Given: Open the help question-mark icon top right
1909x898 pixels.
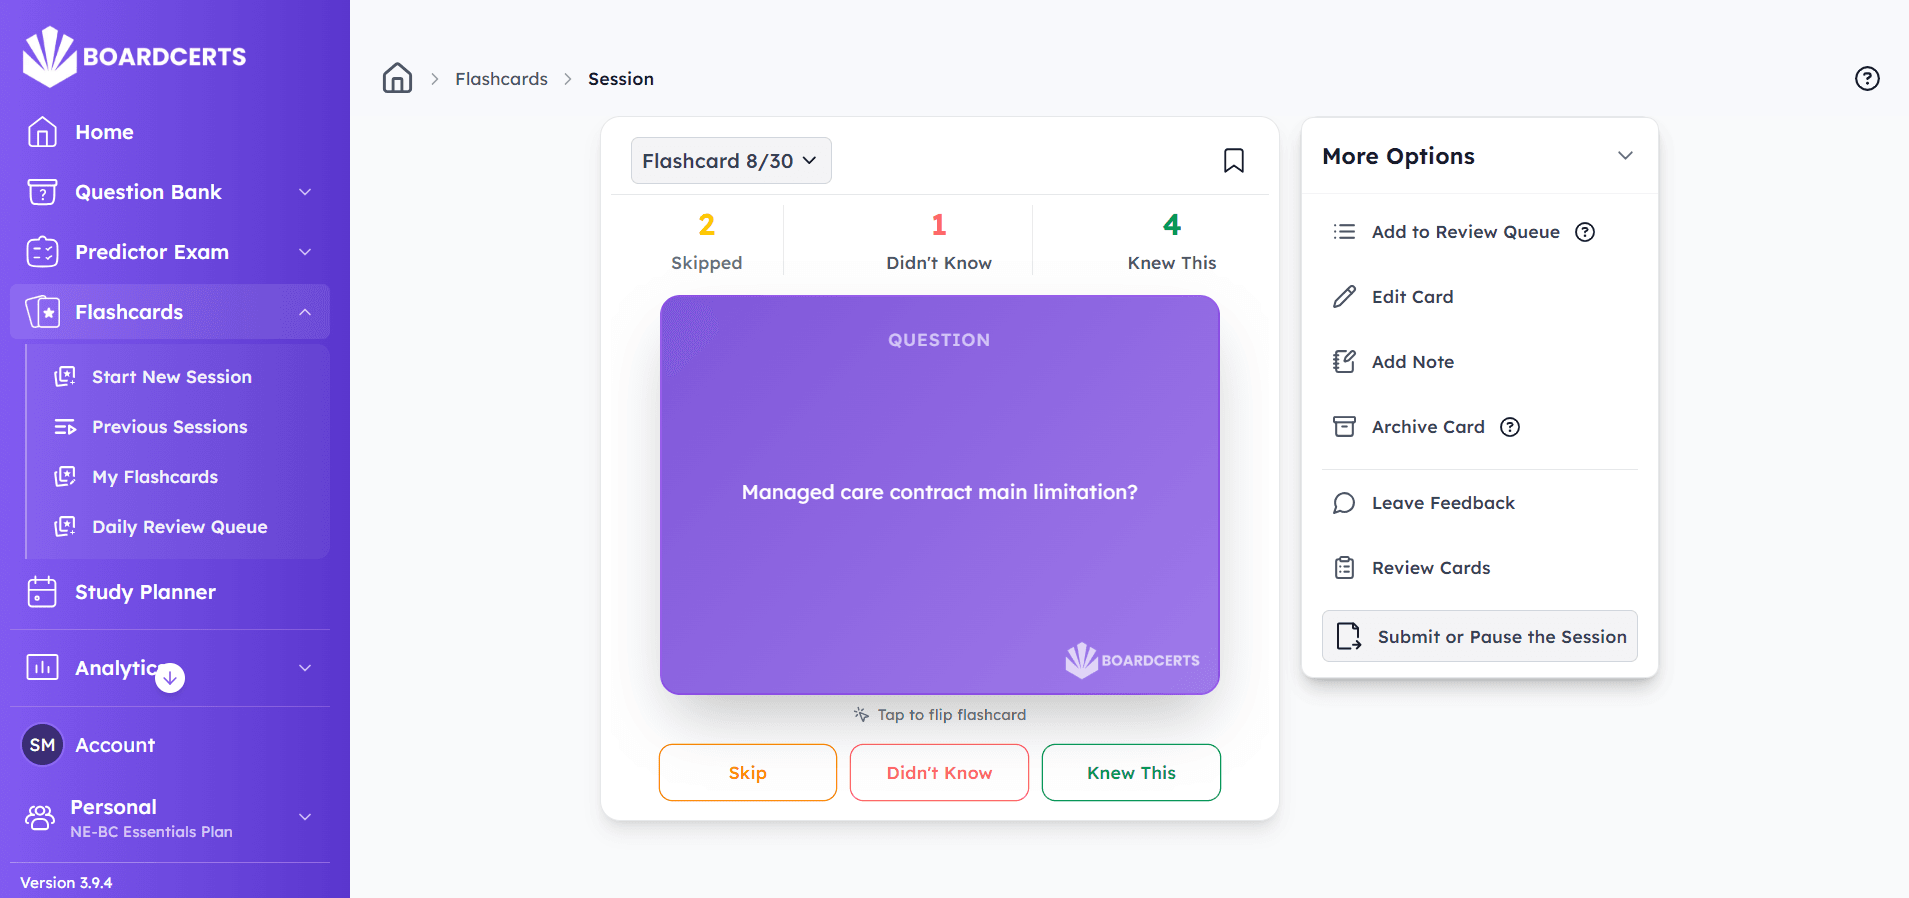Looking at the screenshot, I should 1867,79.
